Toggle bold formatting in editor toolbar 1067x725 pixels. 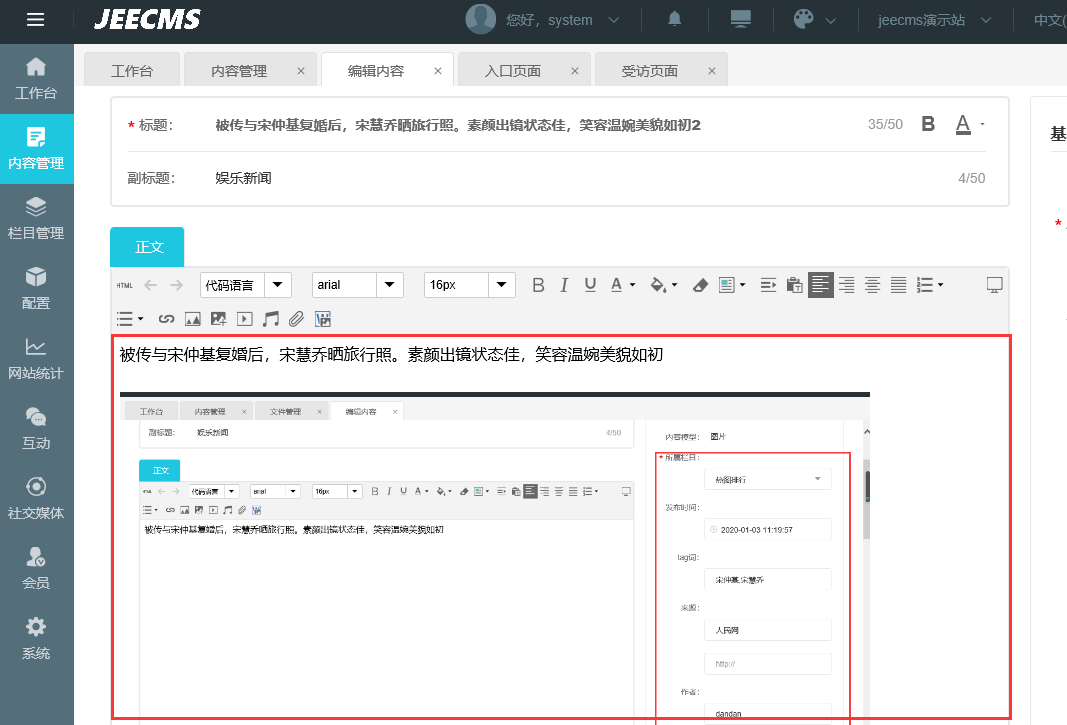click(x=538, y=285)
